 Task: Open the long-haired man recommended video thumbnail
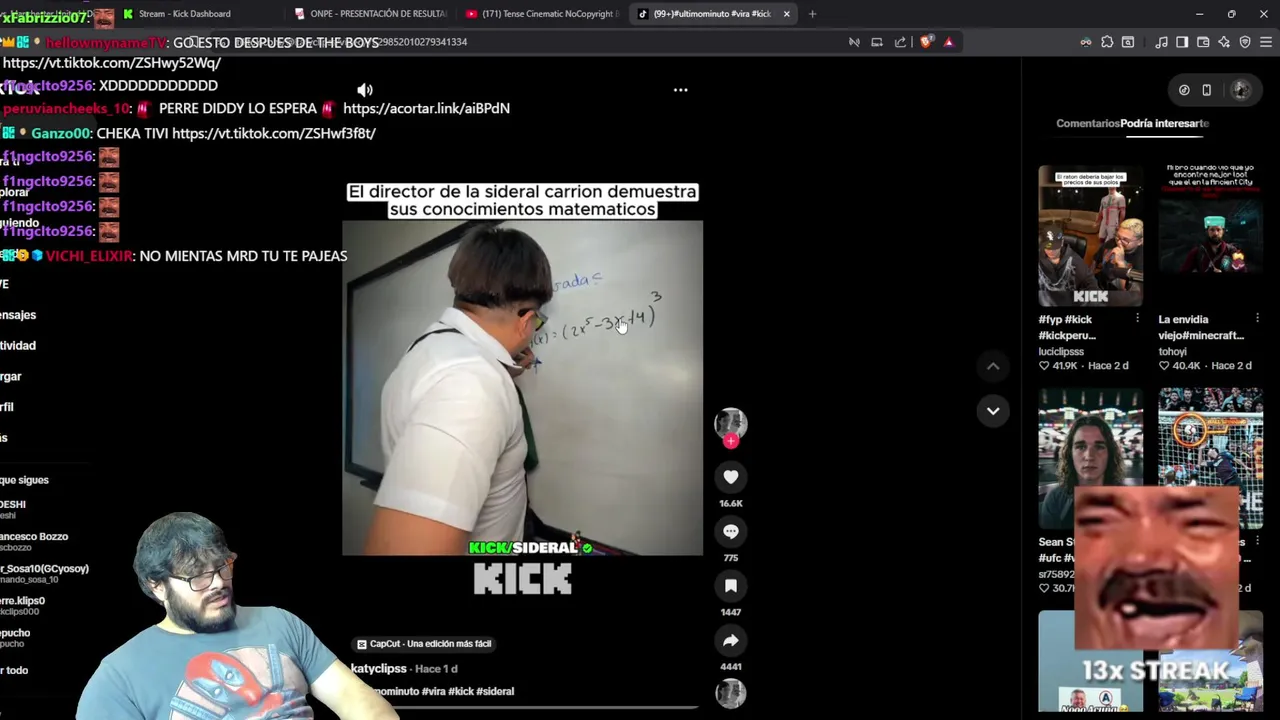tap(1090, 458)
